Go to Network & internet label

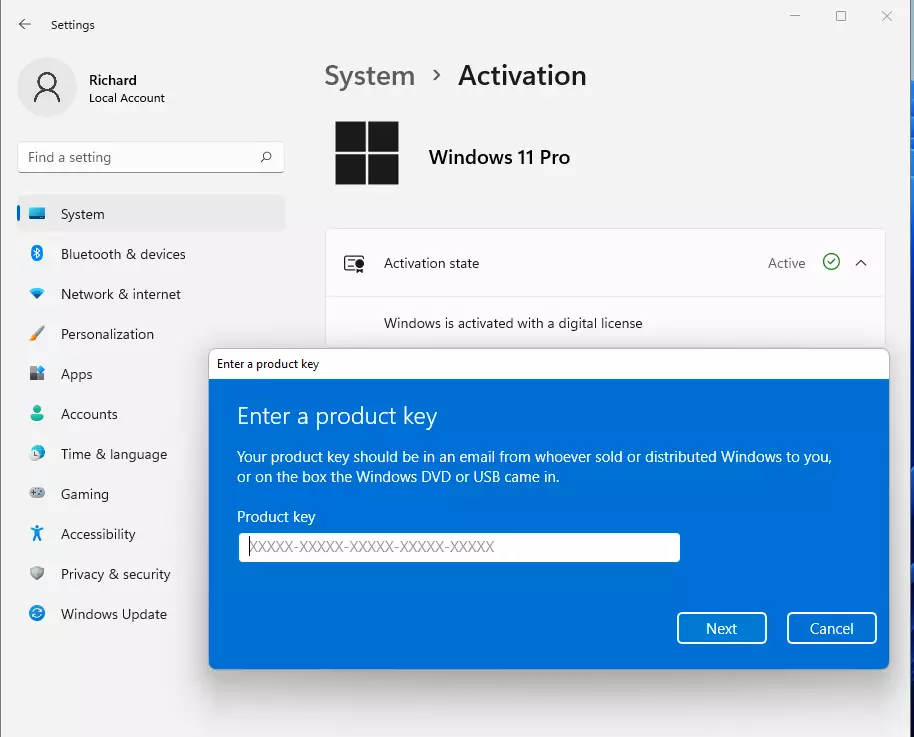pyautogui.click(x=121, y=294)
